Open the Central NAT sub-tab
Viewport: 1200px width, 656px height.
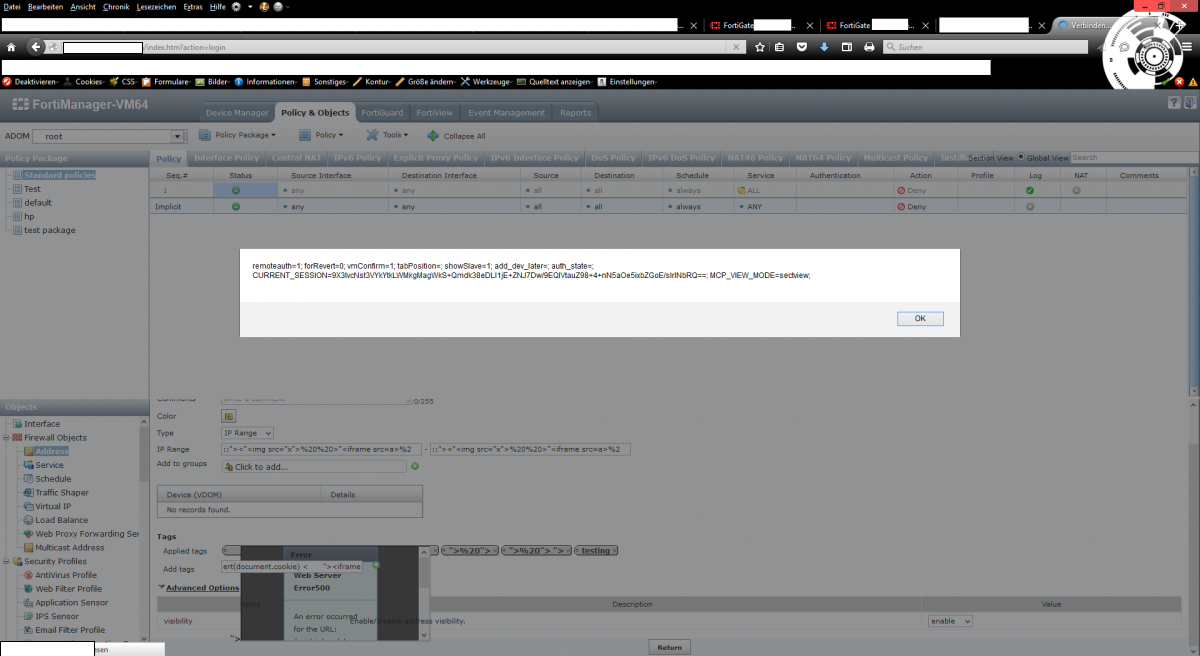click(297, 158)
